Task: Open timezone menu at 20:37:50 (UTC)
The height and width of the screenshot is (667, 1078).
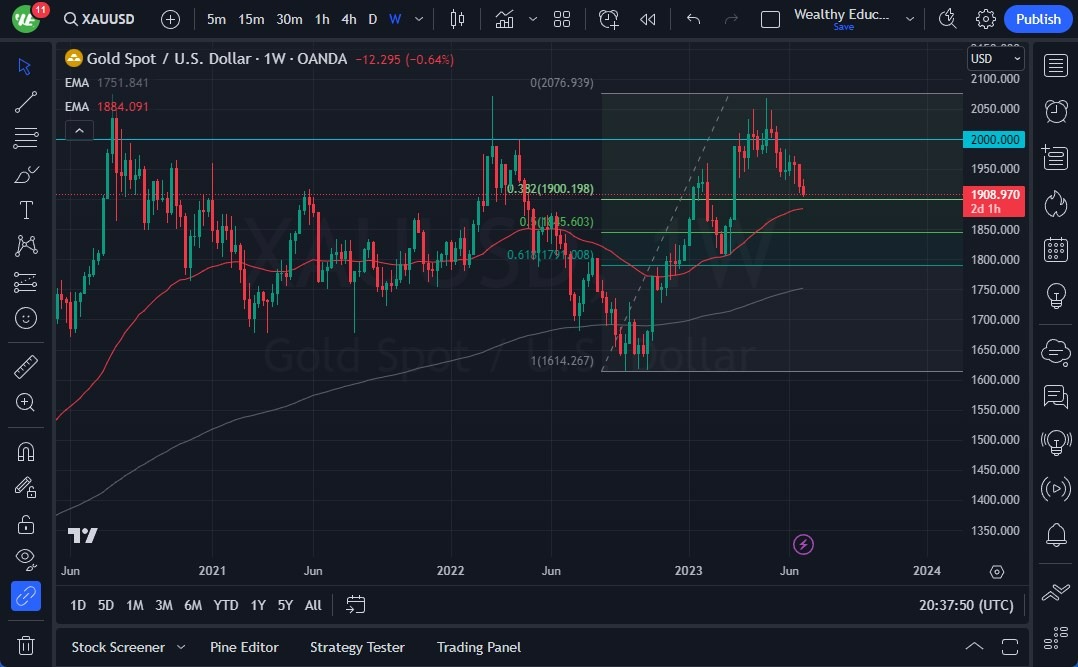Action: 966,605
